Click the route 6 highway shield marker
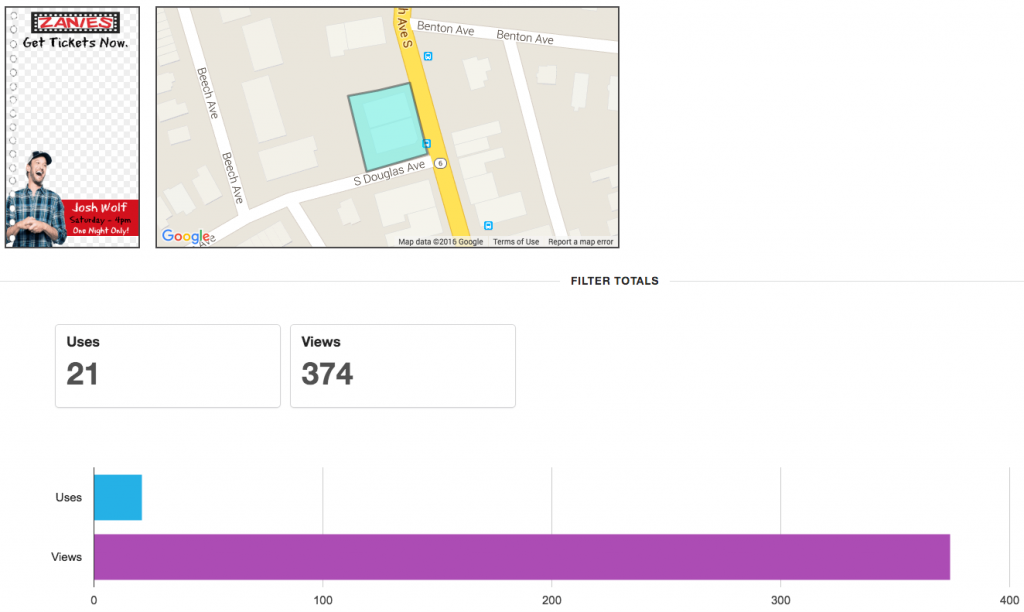 (439, 163)
